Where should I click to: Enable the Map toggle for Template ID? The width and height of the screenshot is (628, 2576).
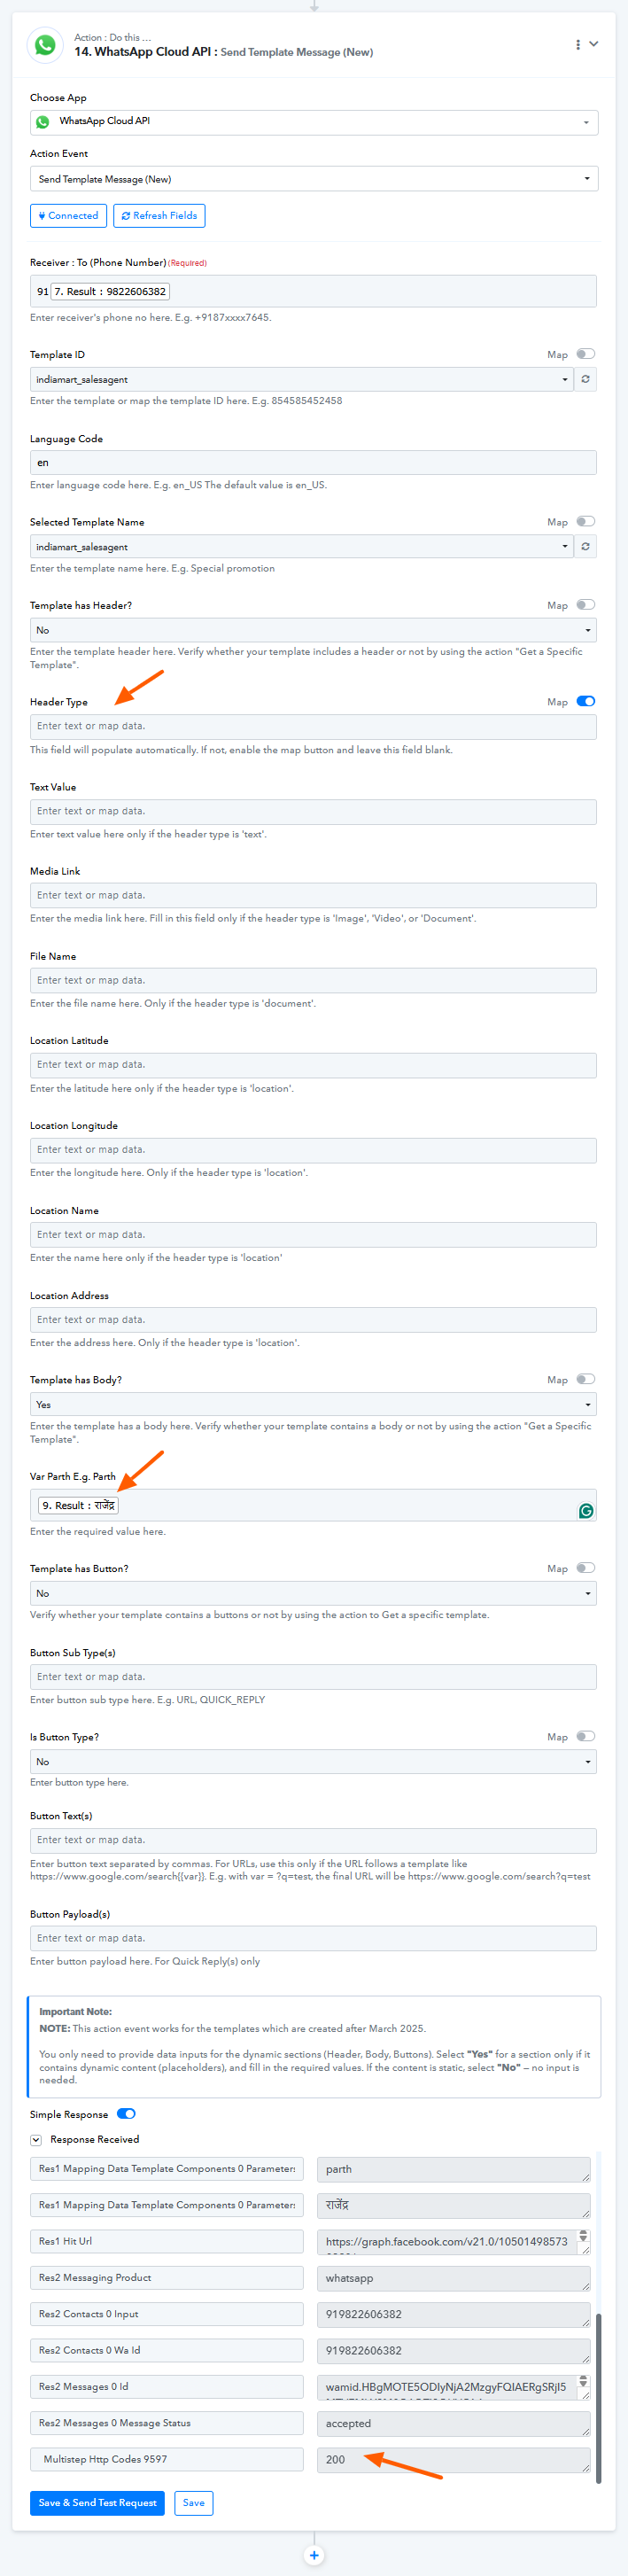pyautogui.click(x=585, y=354)
